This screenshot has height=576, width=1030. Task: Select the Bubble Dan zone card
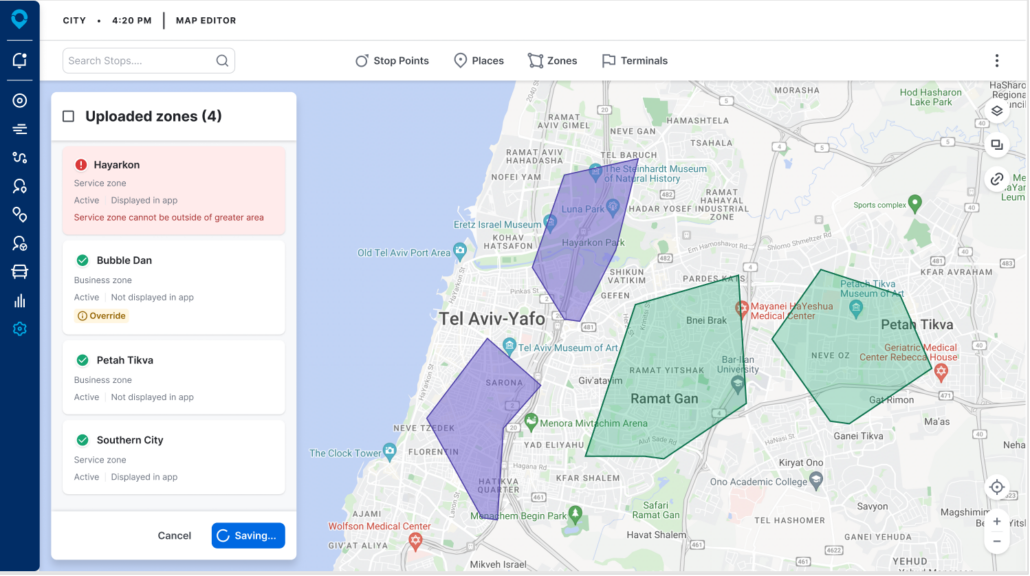point(174,288)
